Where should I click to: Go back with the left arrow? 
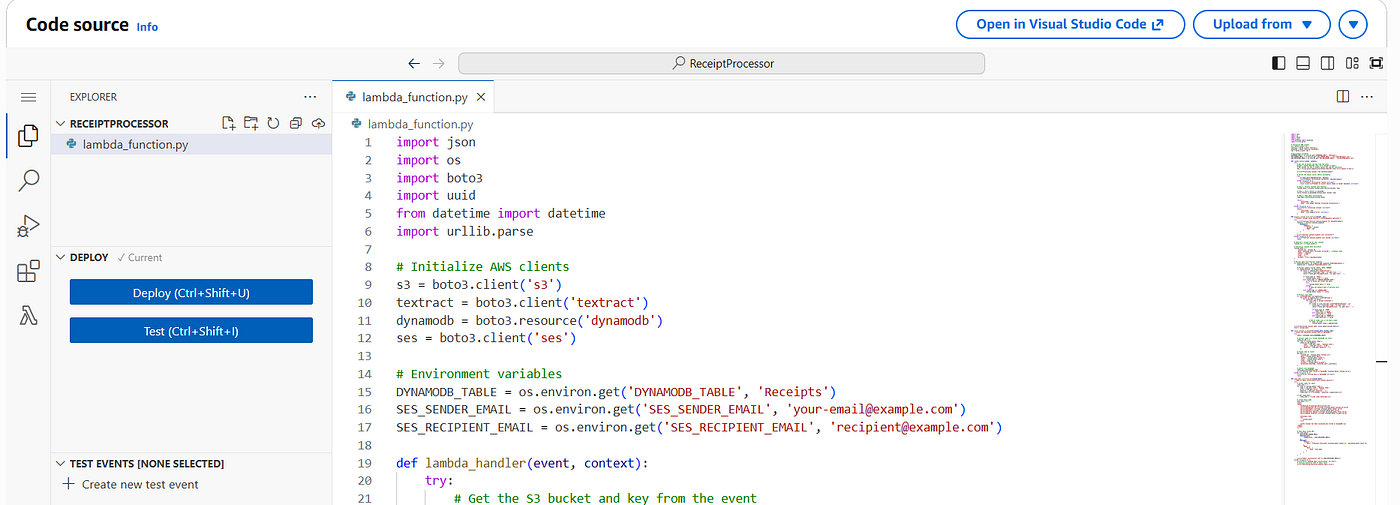pos(414,63)
